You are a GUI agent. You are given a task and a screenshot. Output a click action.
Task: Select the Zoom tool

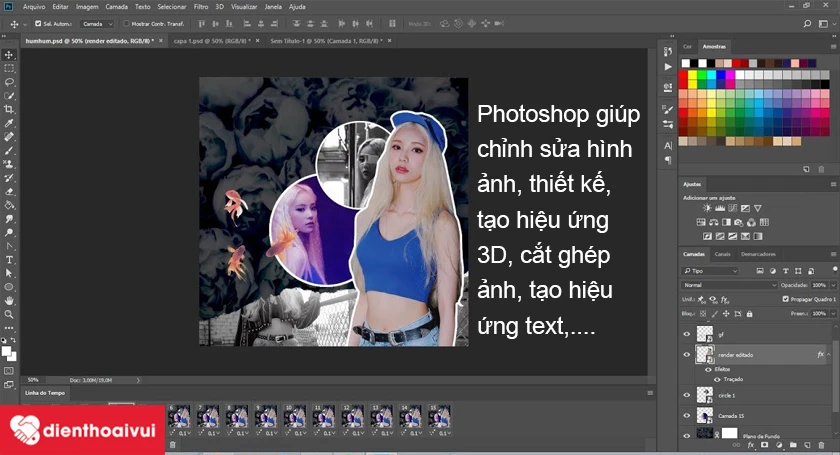click(x=9, y=315)
